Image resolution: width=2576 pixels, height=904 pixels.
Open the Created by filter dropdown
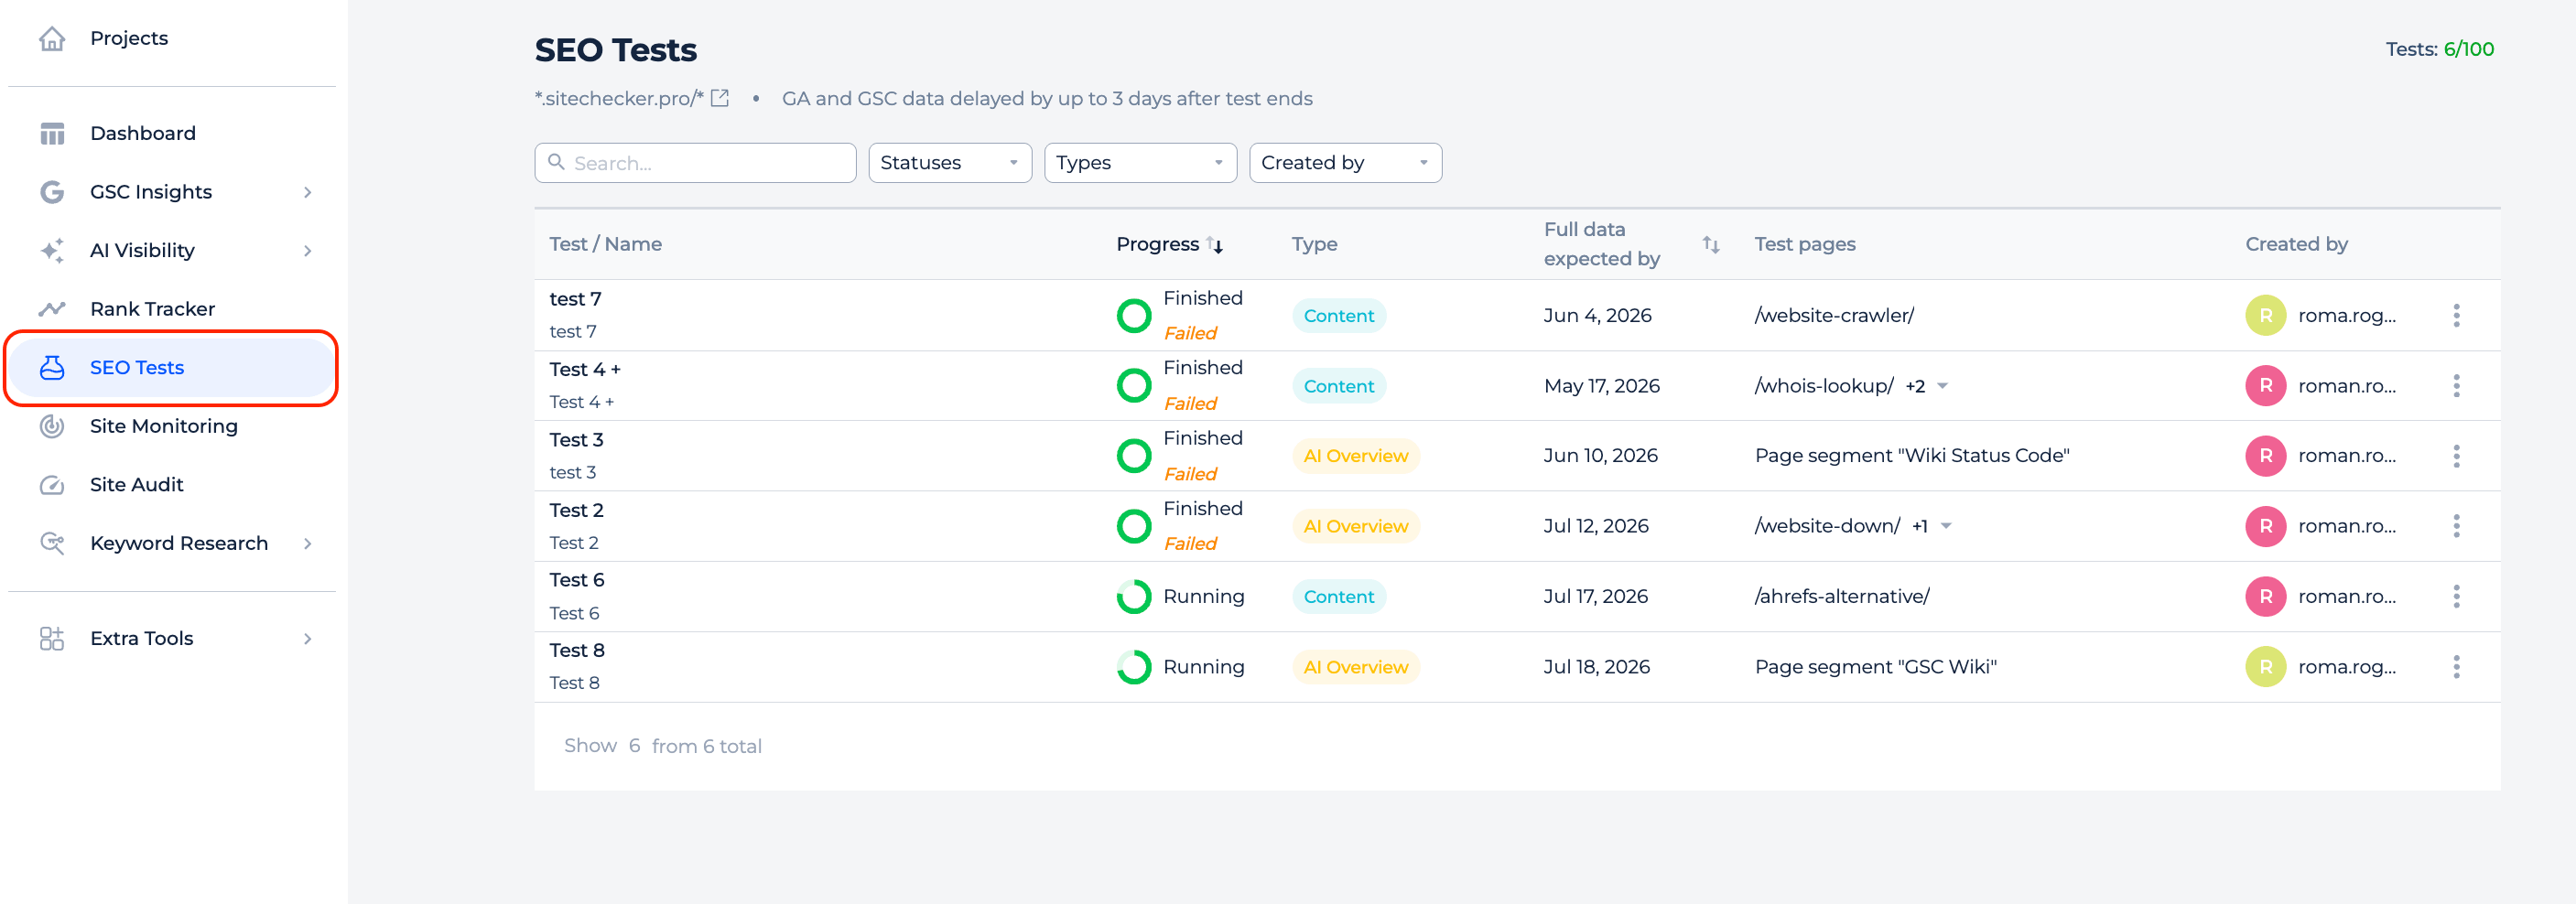pyautogui.click(x=1345, y=163)
